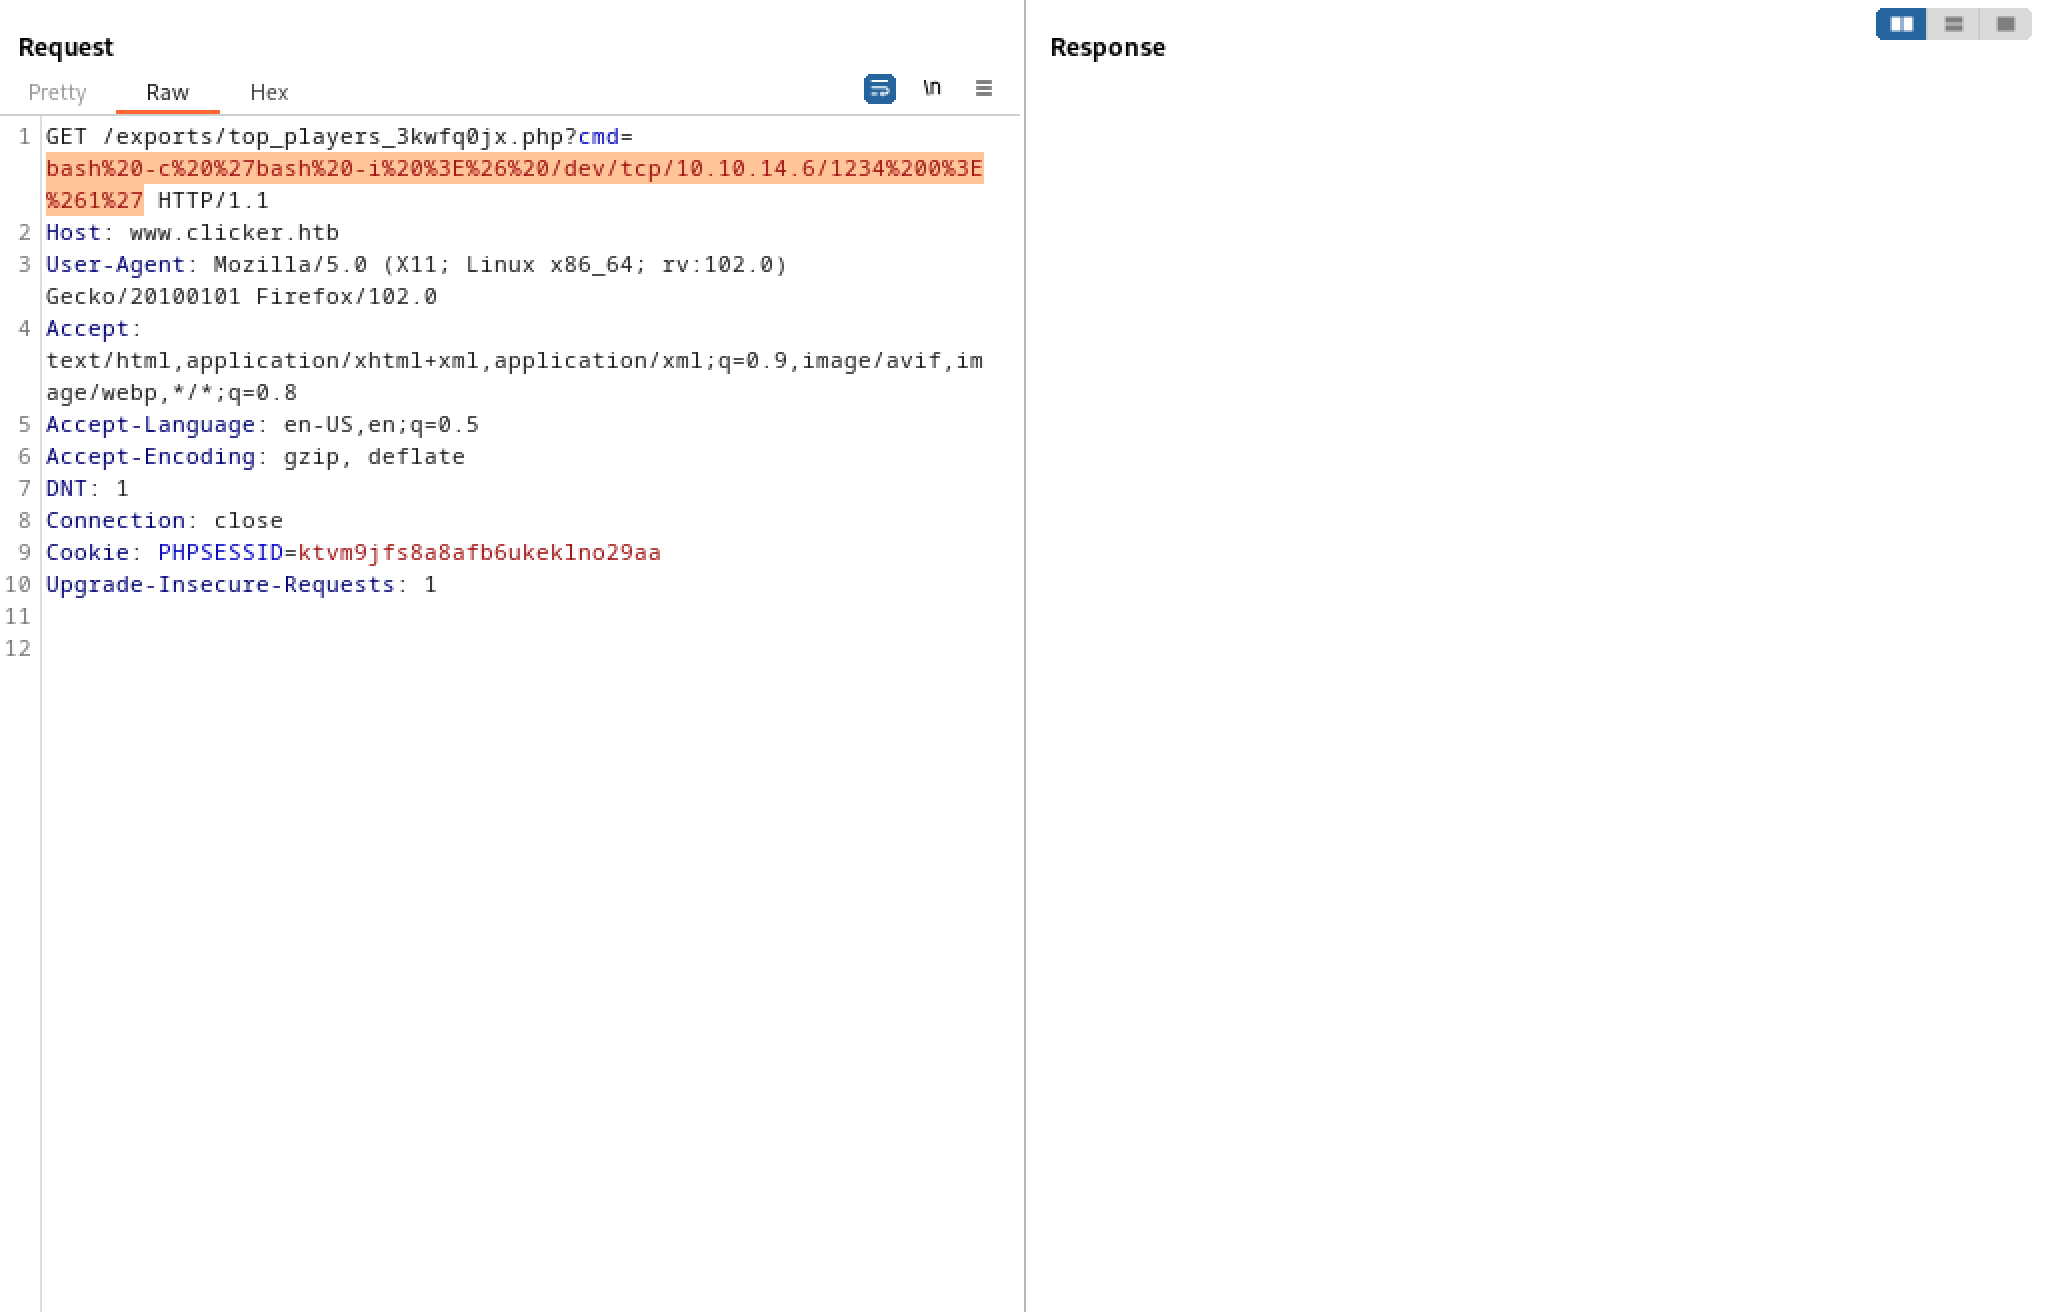Click the User-Agent header name
2054x1312 pixels.
point(115,264)
